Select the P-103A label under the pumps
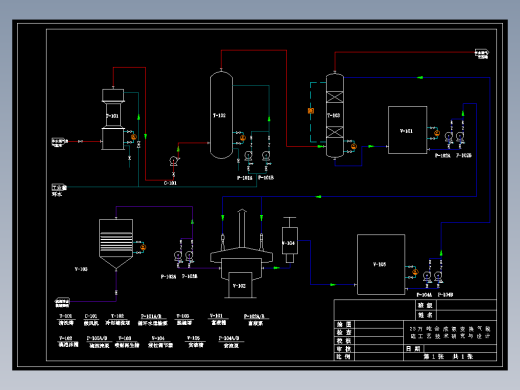Viewport: 520px width, 390px height. pos(168,277)
